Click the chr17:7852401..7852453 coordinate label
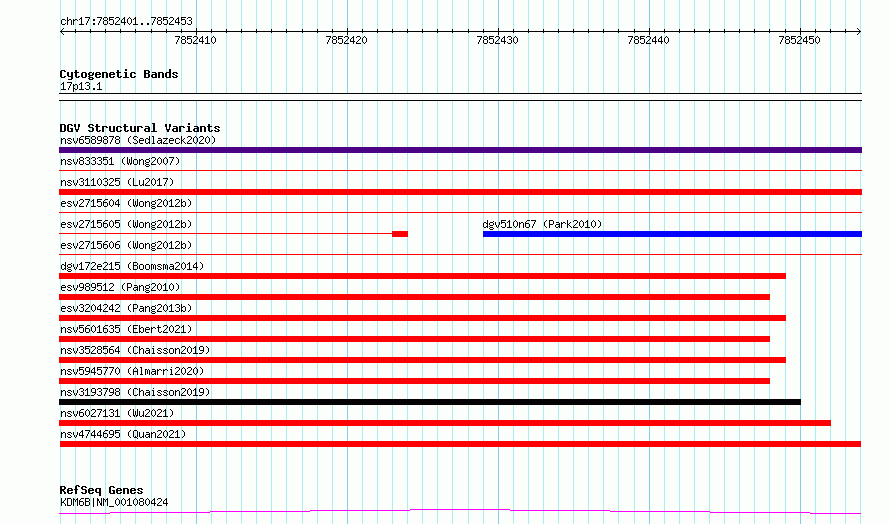 click(126, 22)
